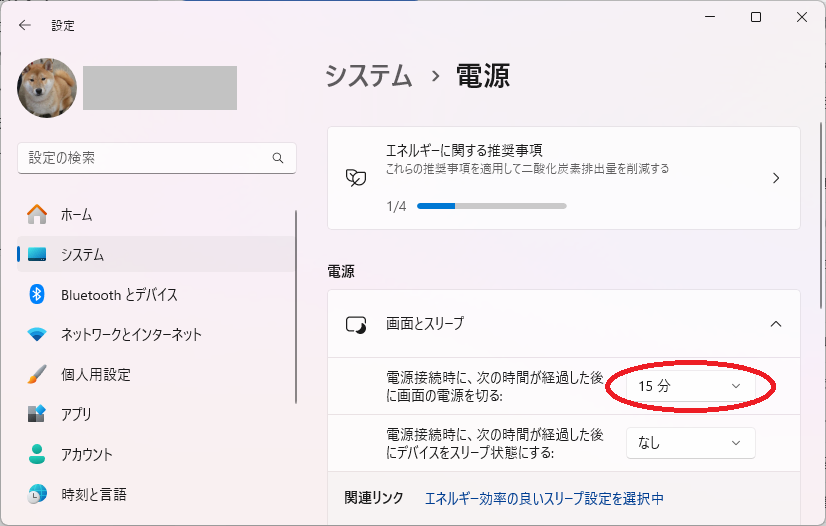The width and height of the screenshot is (826, 526).
Task: Click the 1/4 energy progress bar
Action: pyautogui.click(x=491, y=206)
